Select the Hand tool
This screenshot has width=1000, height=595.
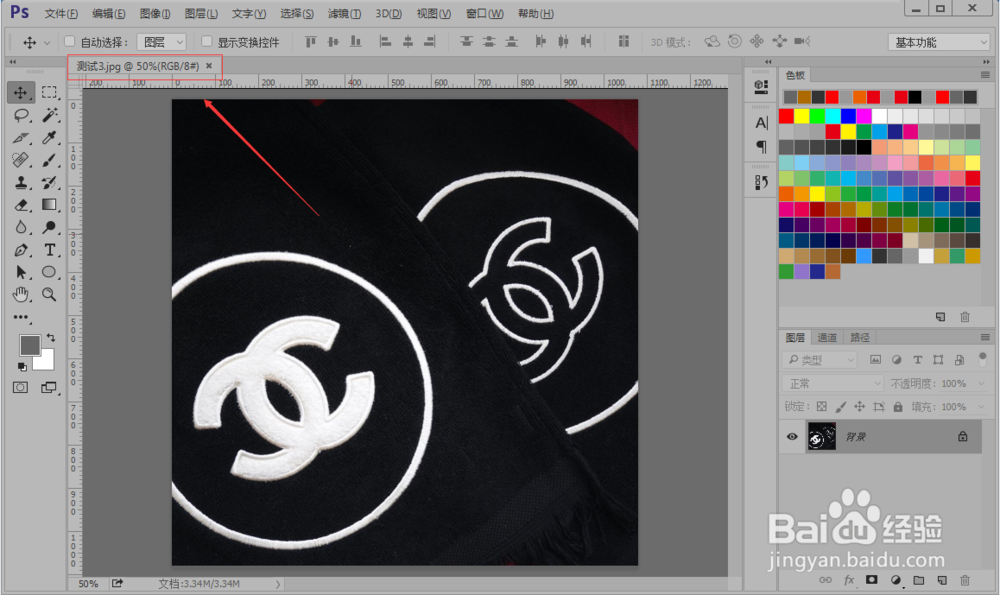pos(21,295)
